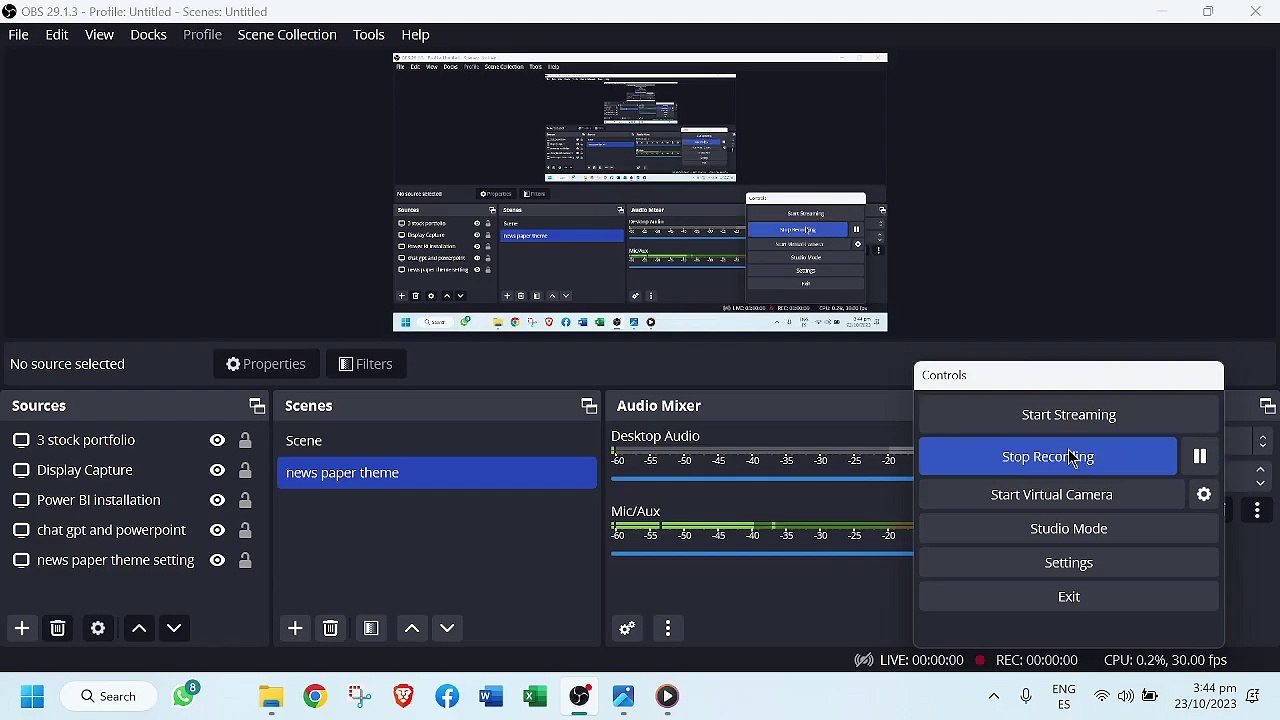Open the View menu
This screenshot has height=720, width=1280.
pyautogui.click(x=99, y=34)
